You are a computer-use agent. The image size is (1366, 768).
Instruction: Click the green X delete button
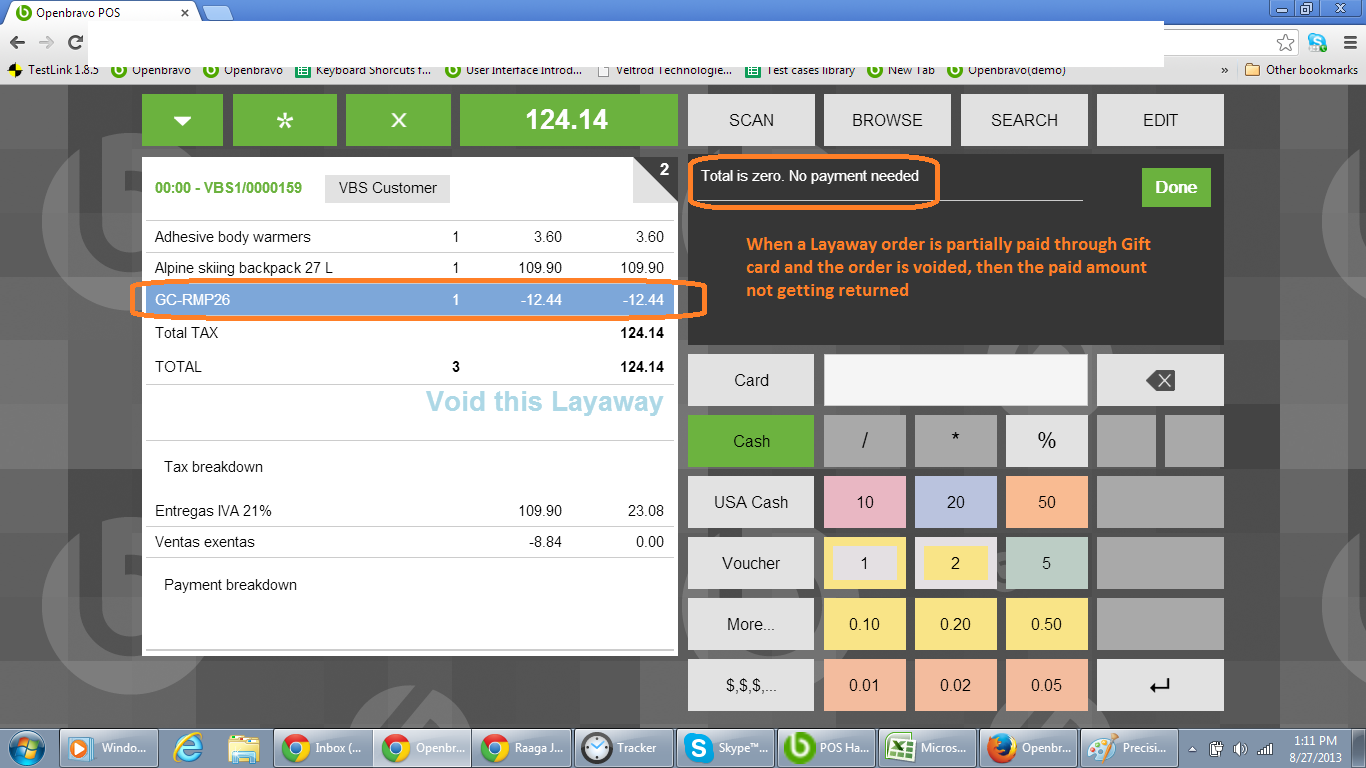(x=398, y=120)
